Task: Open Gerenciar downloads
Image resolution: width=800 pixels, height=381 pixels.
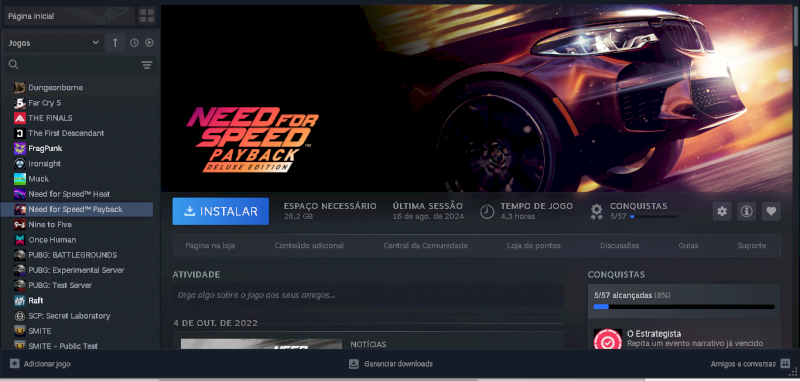Action: coord(398,364)
